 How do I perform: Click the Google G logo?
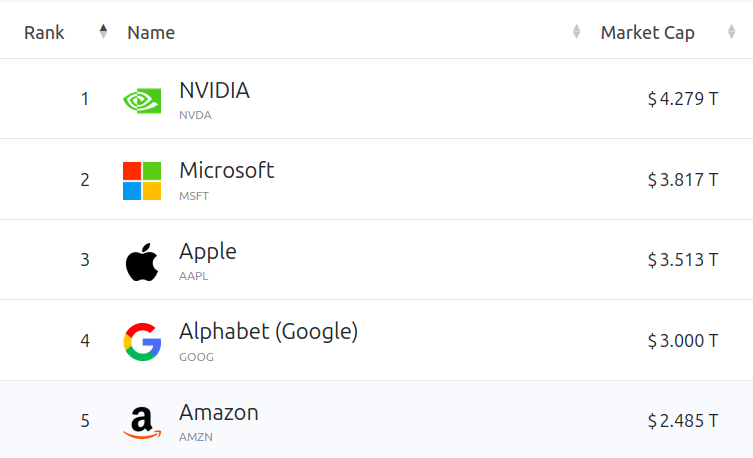142,341
